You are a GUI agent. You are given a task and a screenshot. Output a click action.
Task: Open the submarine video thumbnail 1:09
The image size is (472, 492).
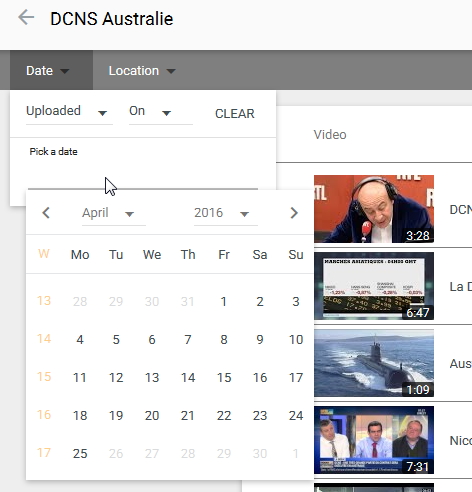(374, 363)
